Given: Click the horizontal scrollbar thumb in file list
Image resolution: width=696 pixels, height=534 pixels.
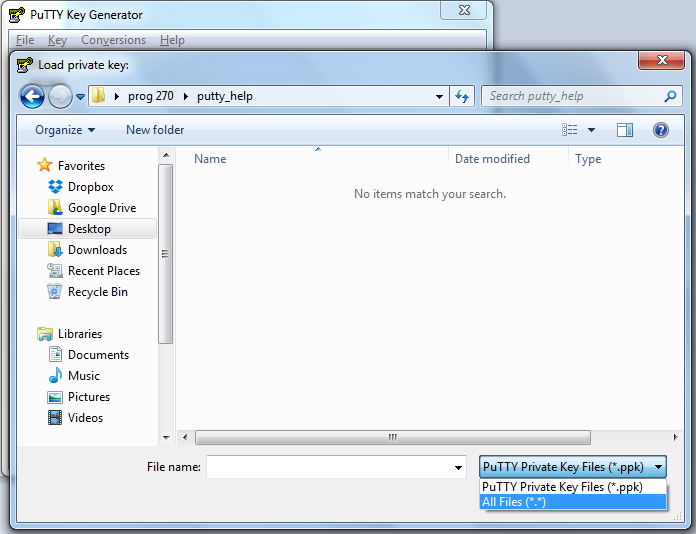Looking at the screenshot, I should (393, 437).
